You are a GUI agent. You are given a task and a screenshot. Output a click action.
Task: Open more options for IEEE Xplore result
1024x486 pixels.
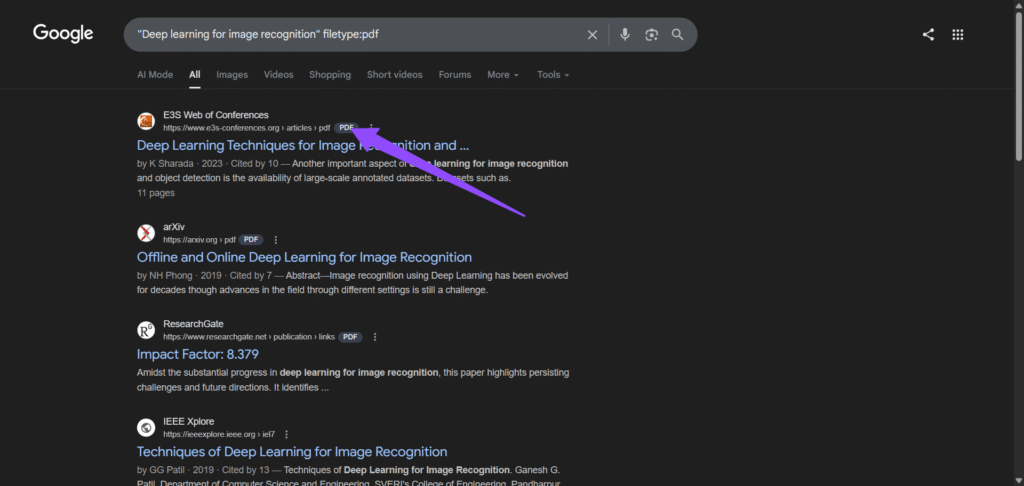click(287, 435)
